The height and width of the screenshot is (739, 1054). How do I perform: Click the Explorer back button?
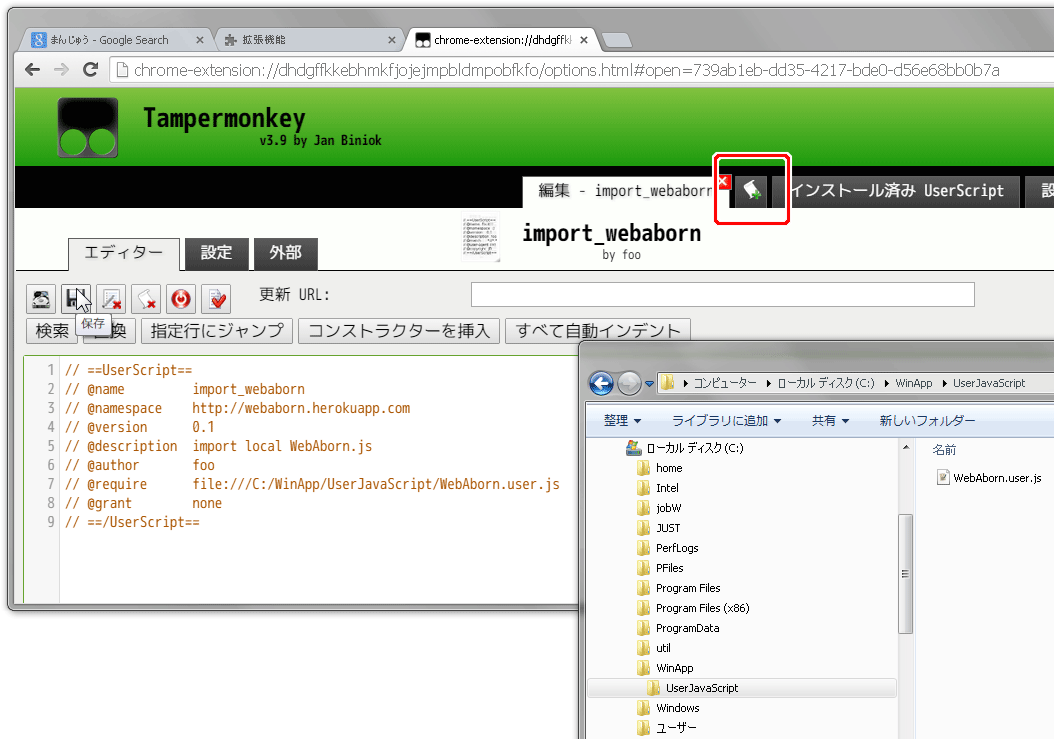tap(601, 383)
